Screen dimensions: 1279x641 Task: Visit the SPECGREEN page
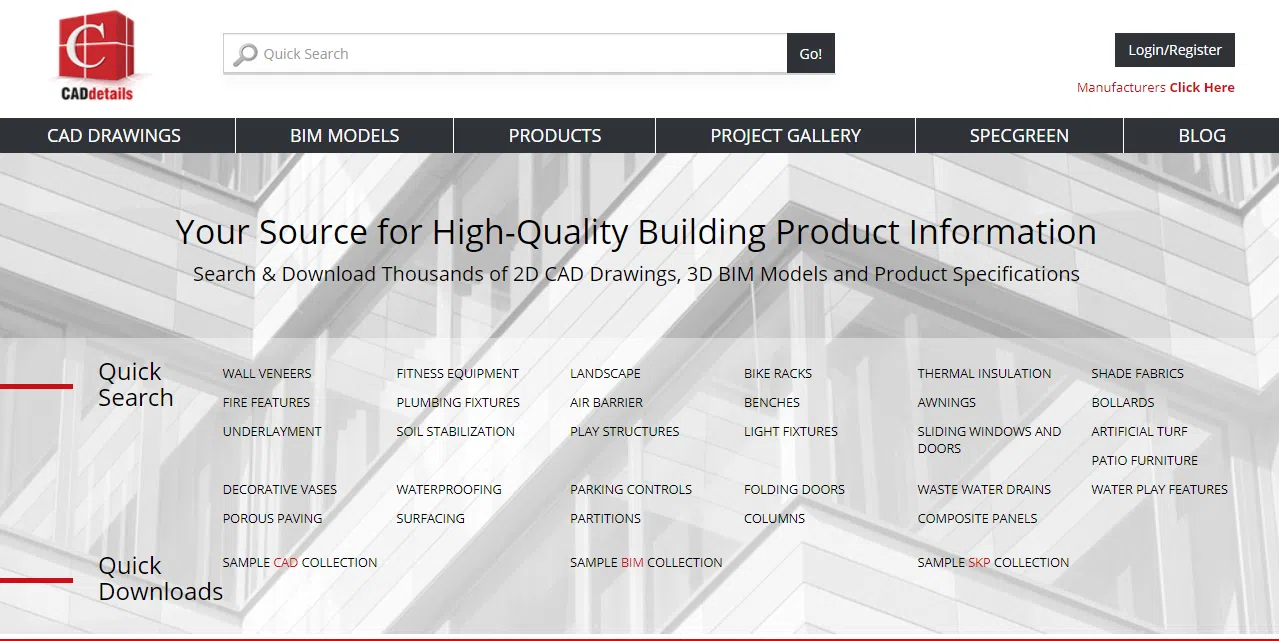(x=1019, y=135)
